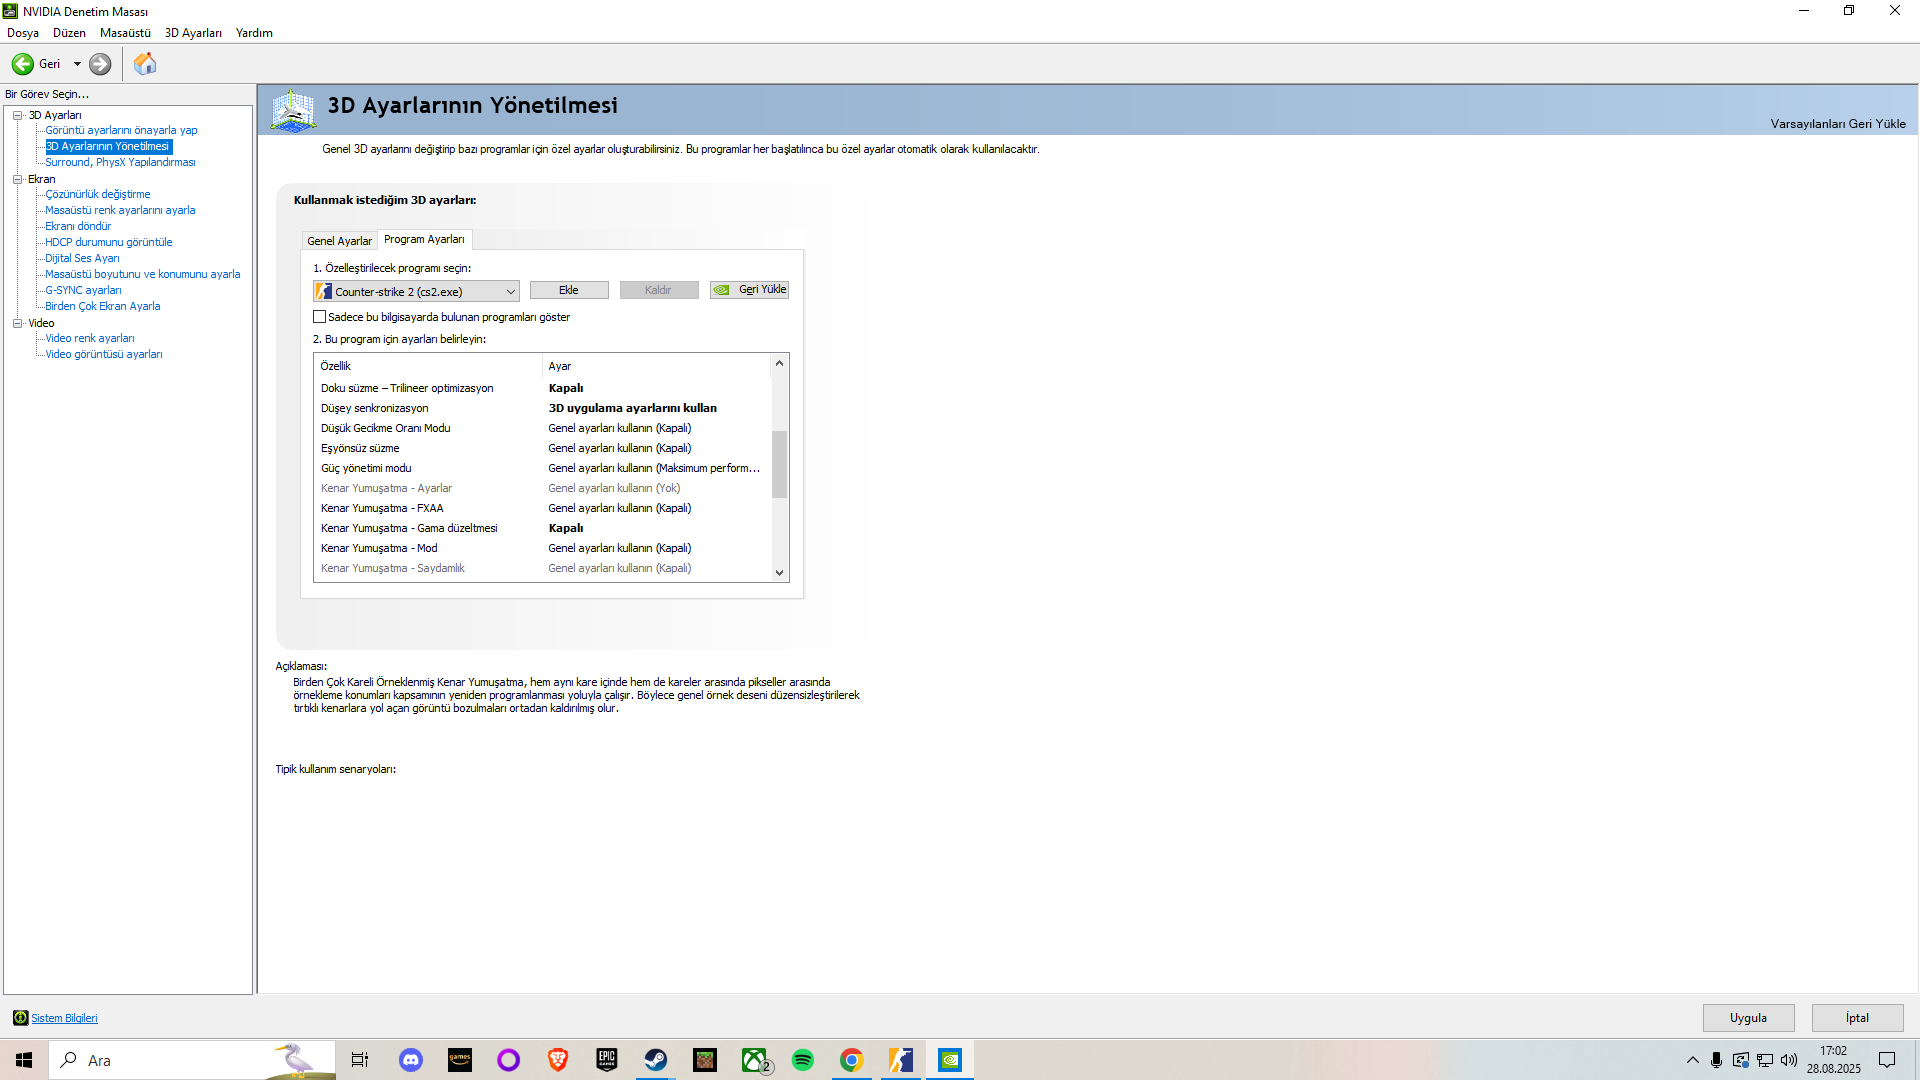Screen dimensions: 1920x1080
Task: Click the Ekle button
Action: (x=569, y=290)
